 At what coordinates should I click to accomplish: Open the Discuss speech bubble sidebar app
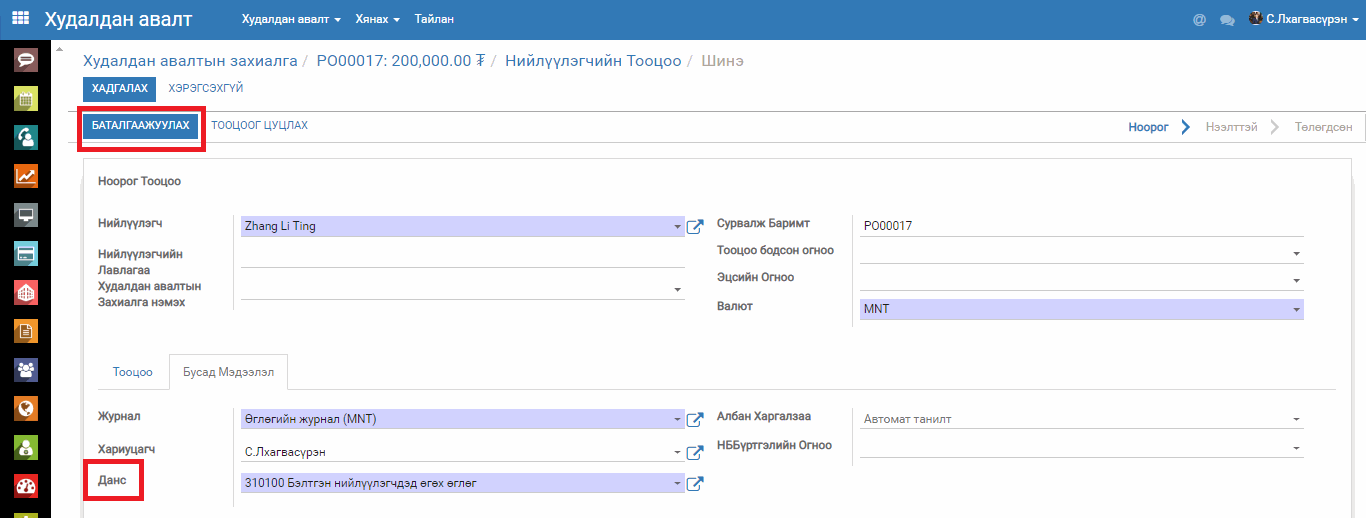(26, 59)
